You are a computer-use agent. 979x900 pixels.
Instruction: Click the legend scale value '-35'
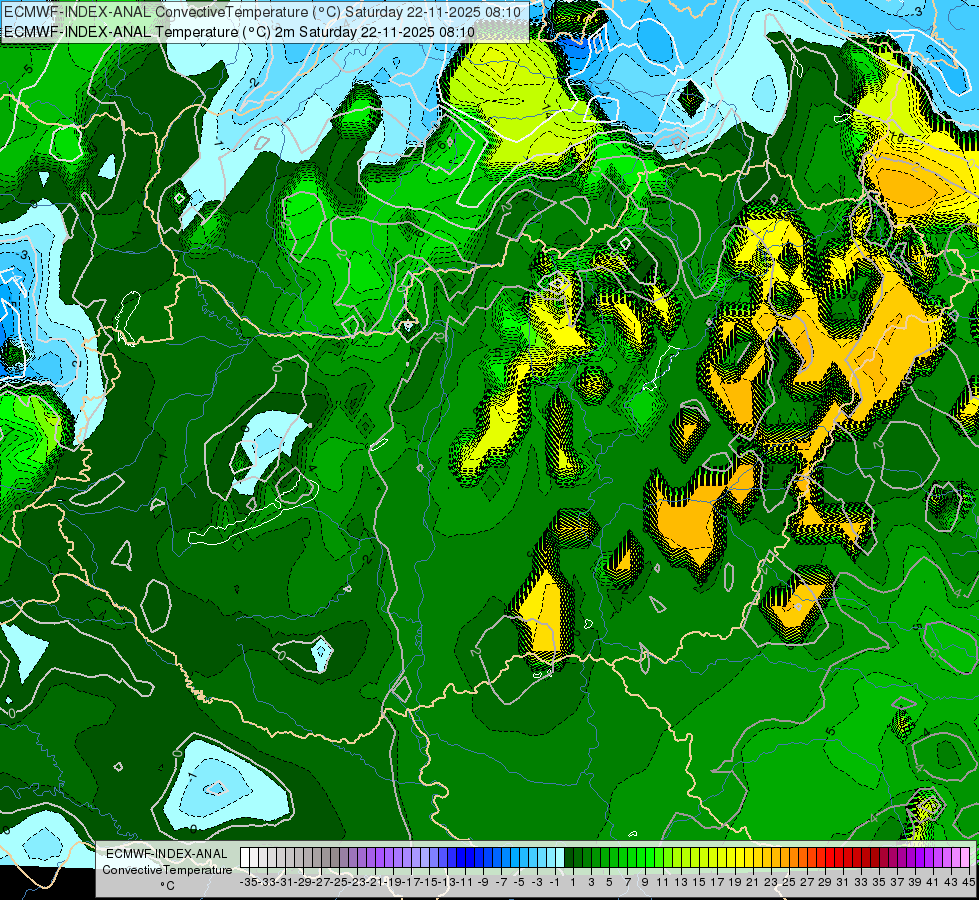[249, 882]
